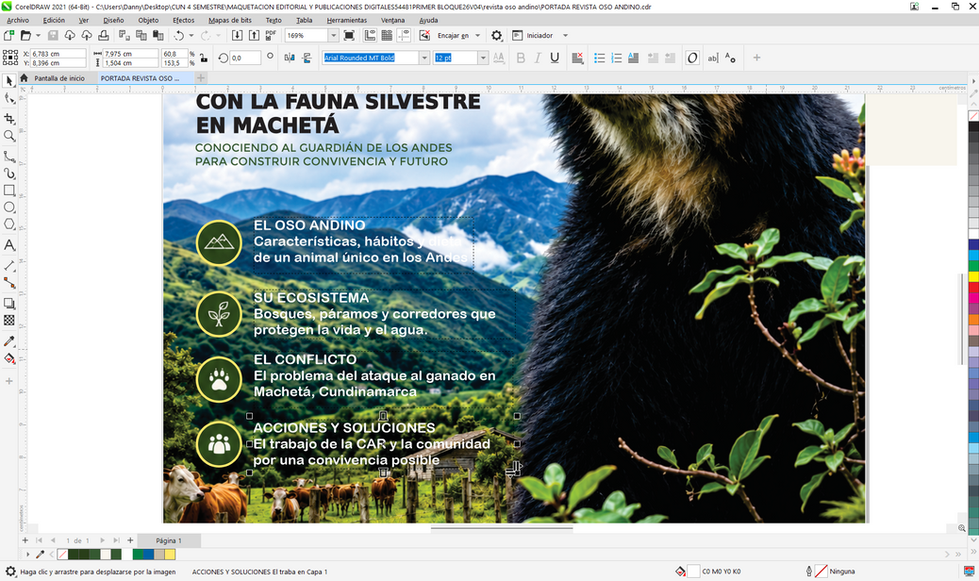Select the Polygon tool
This screenshot has height=581, width=979.
point(9,224)
